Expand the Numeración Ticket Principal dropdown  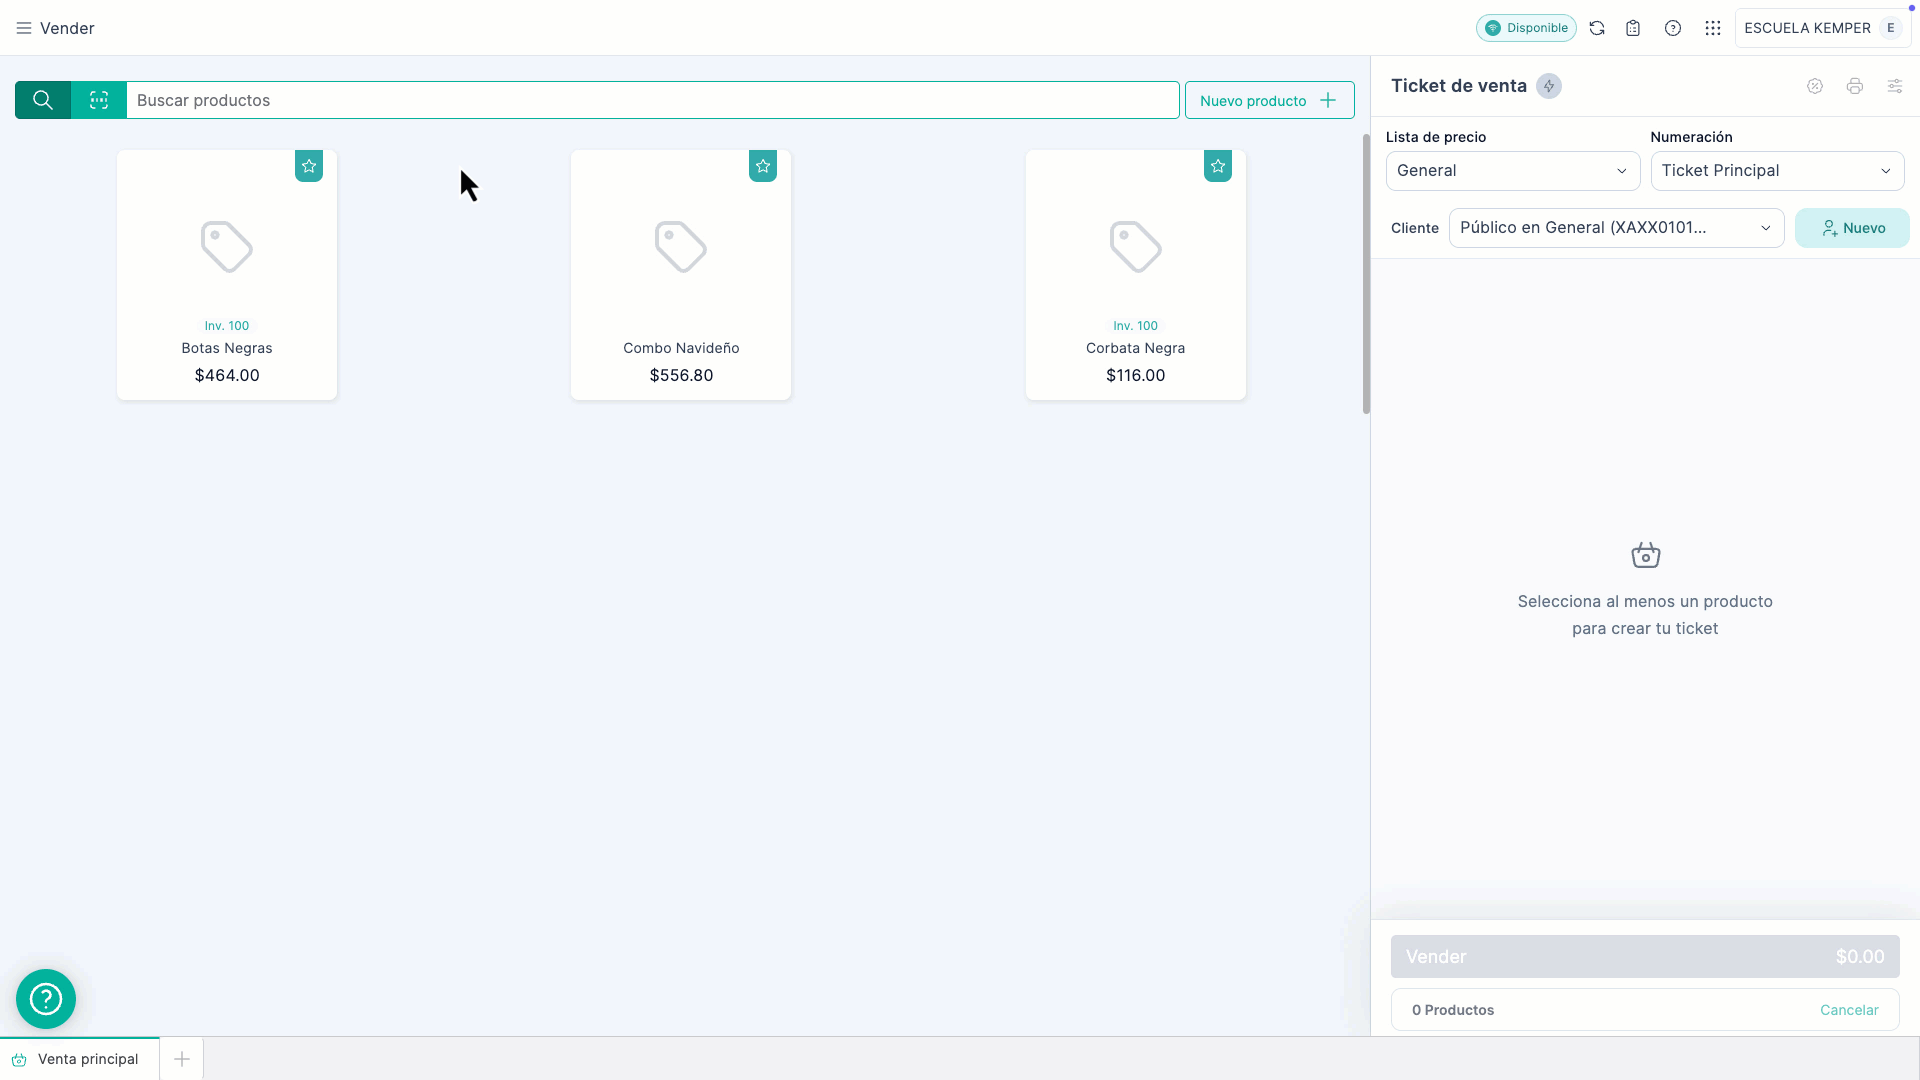[x=1777, y=171]
